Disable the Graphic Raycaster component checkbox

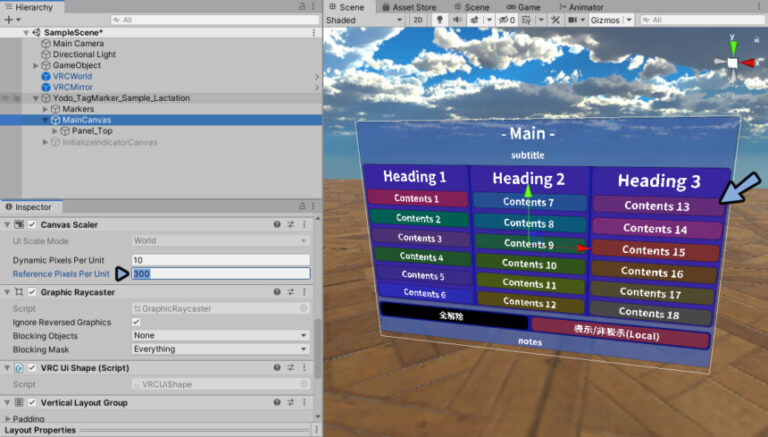32,292
